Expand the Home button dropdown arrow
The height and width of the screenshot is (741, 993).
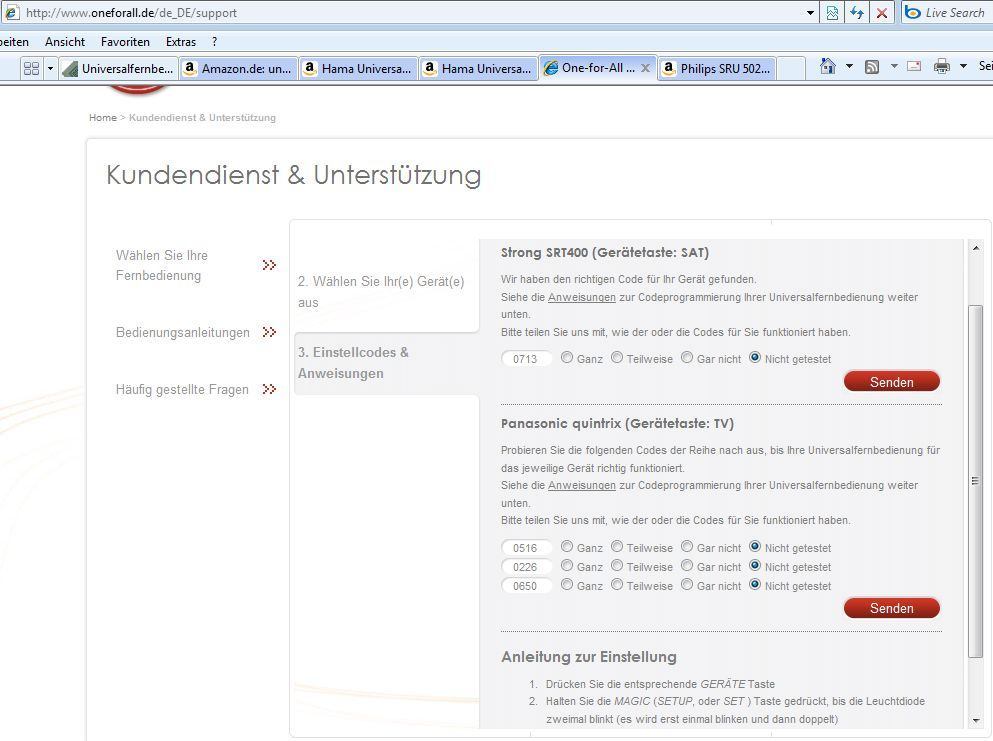point(849,66)
